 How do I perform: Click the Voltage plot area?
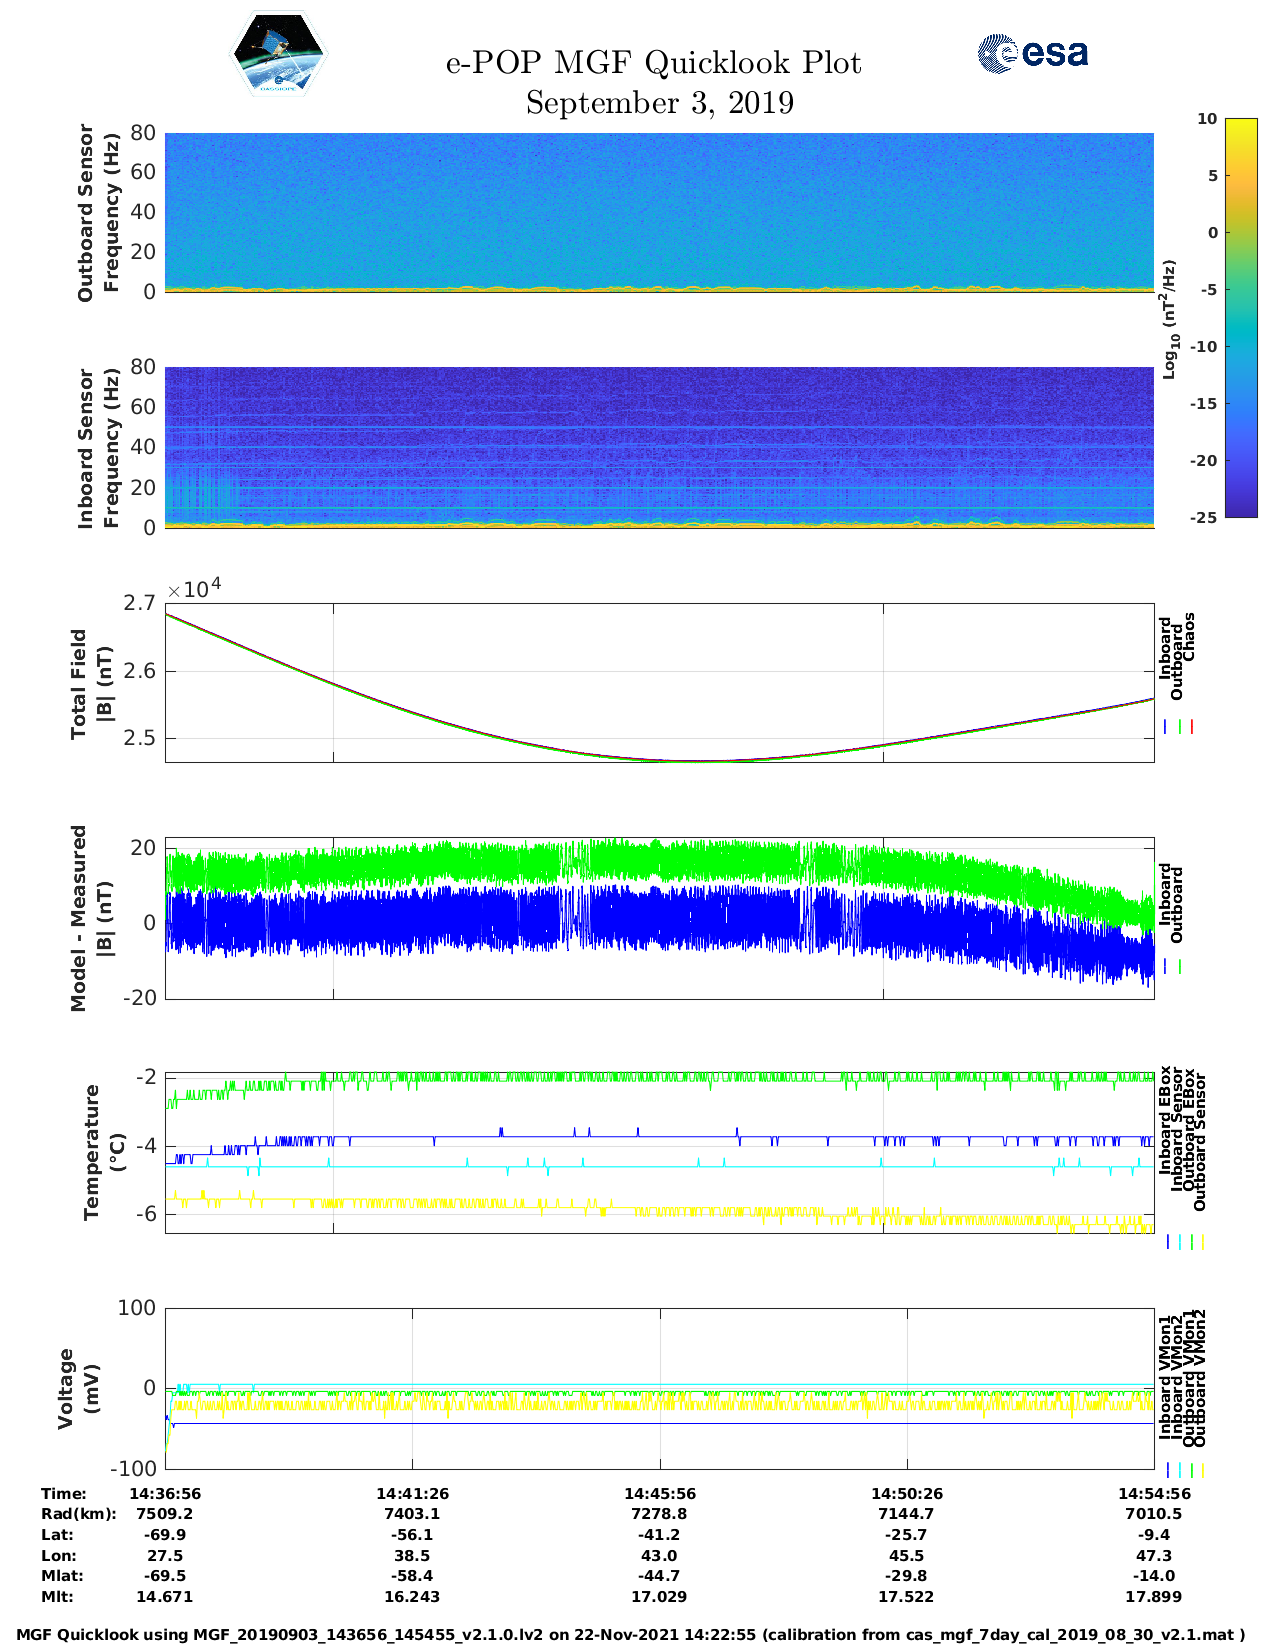[659, 1388]
